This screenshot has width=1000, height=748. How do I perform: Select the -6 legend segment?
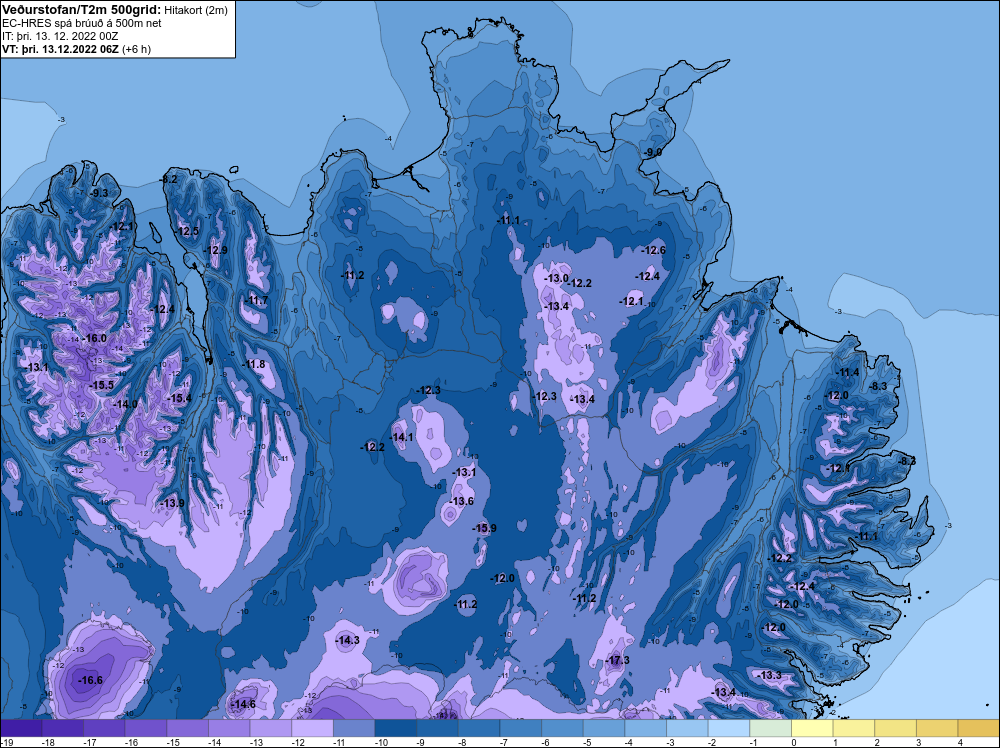[x=562, y=728]
